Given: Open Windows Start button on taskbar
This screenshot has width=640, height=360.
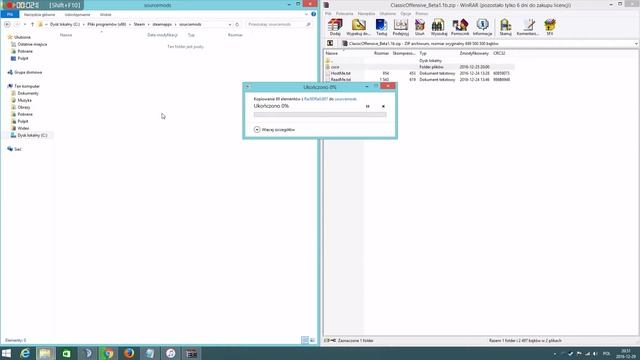Looking at the screenshot, I should click(6, 353).
